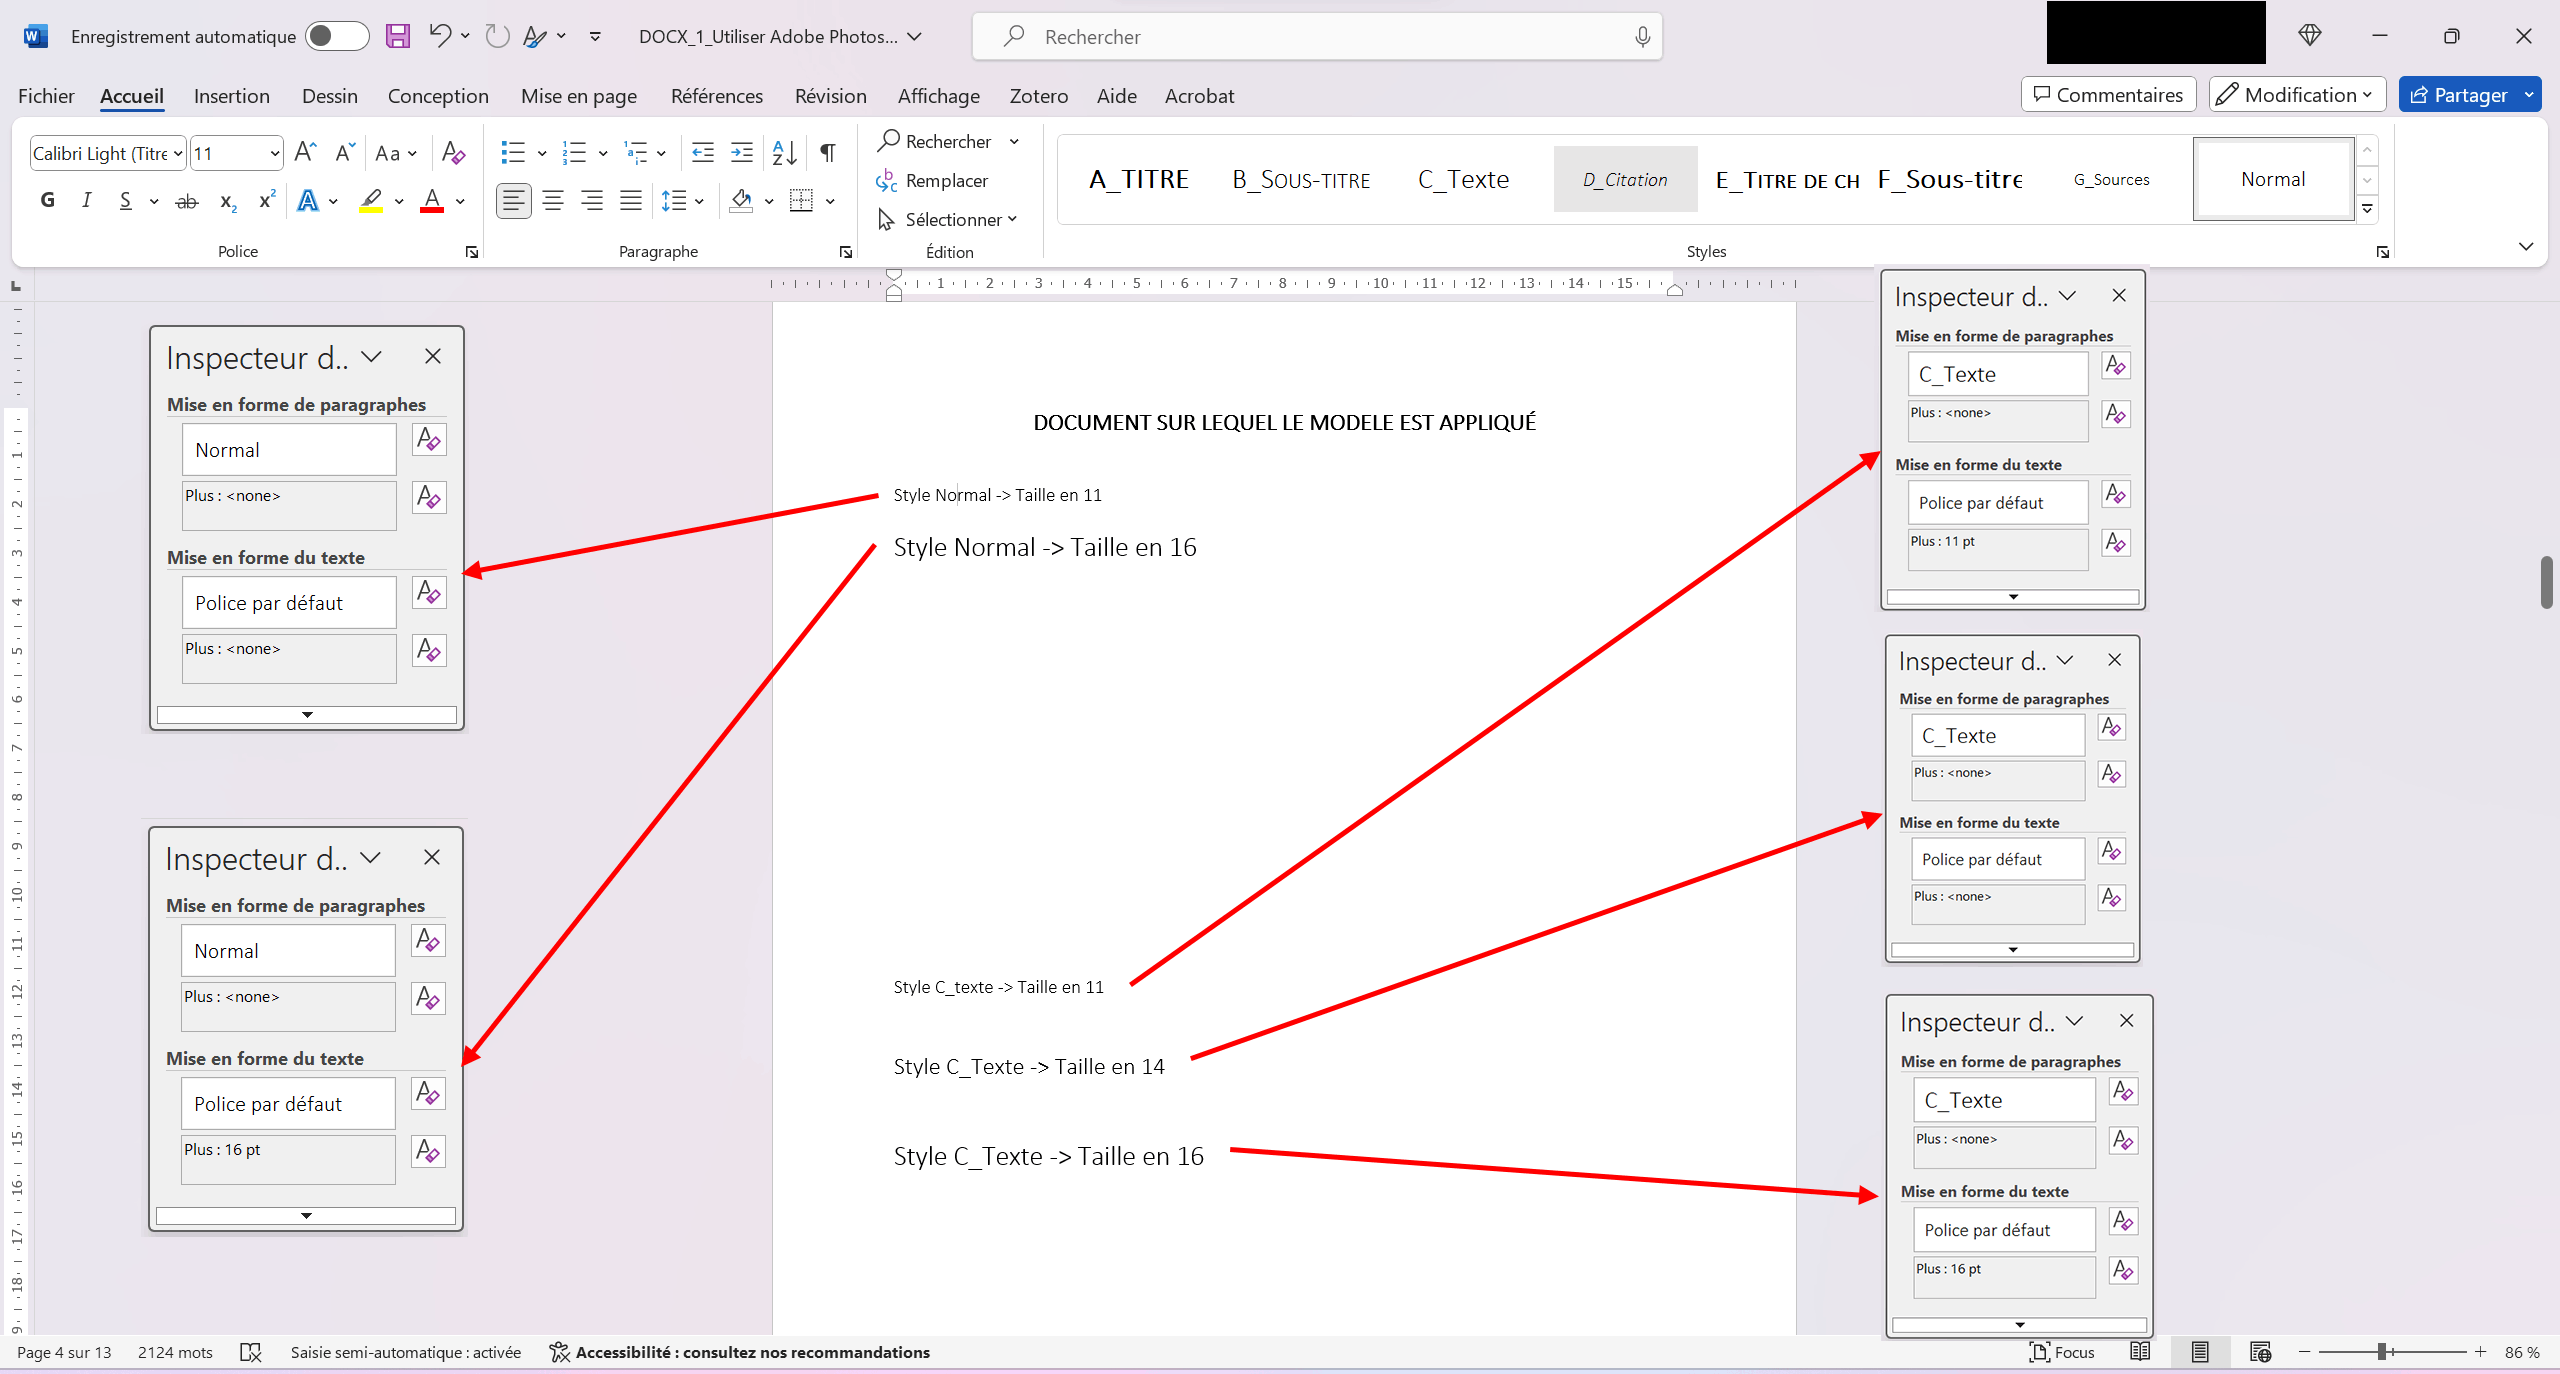Apply red font color
The height and width of the screenshot is (1374, 2560).
point(432,201)
